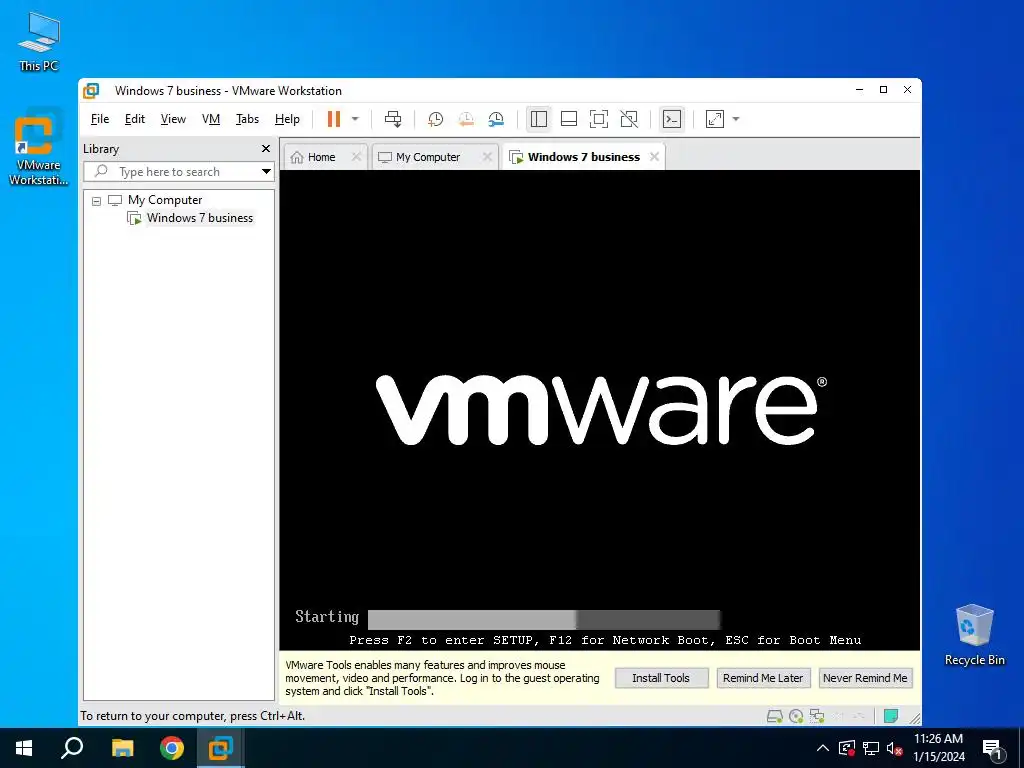This screenshot has height=768, width=1024.
Task: Click inside the VM console display
Action: [600, 409]
